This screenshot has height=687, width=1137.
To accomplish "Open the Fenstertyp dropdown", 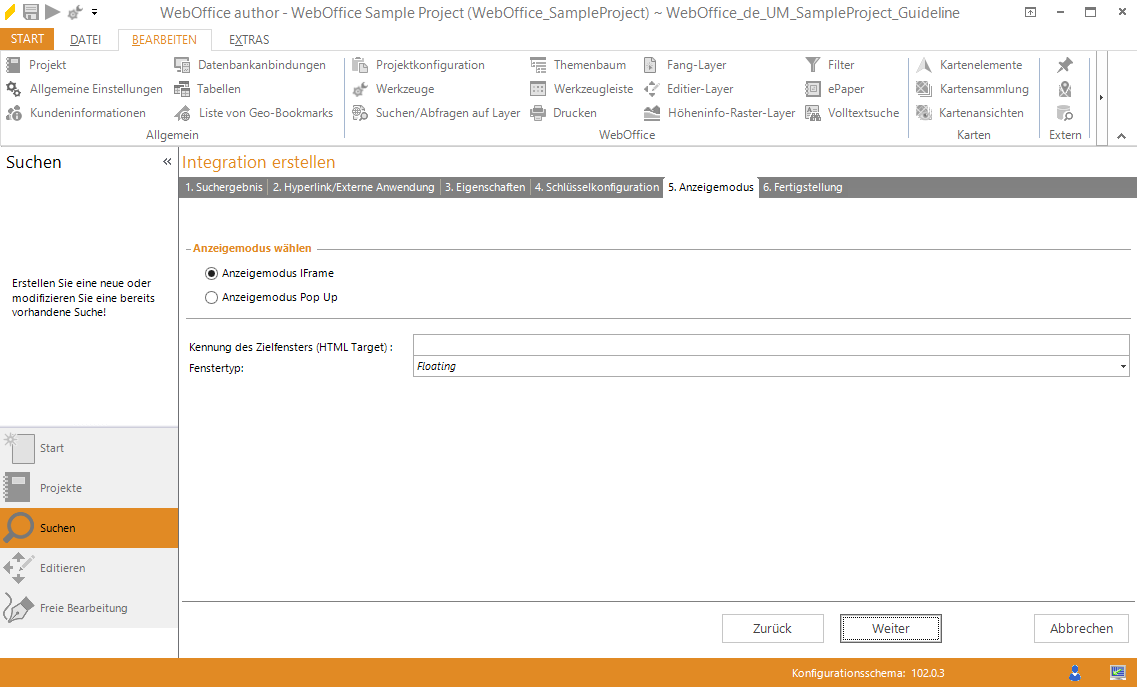I will coord(1123,367).
